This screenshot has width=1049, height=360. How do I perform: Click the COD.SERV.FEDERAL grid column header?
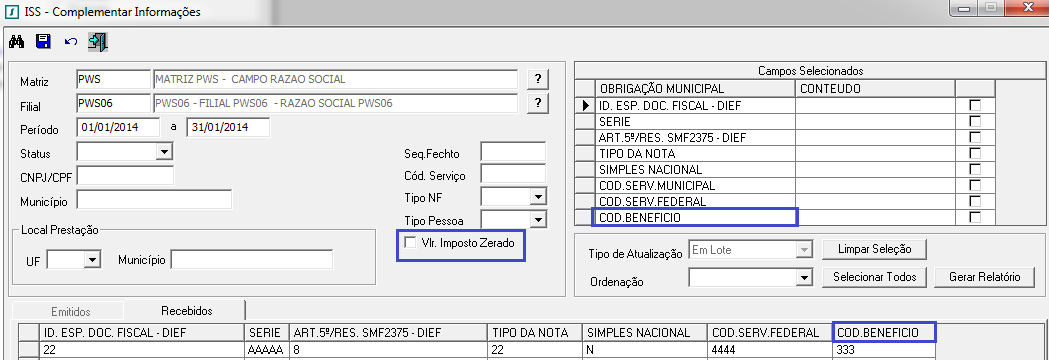coord(769,332)
